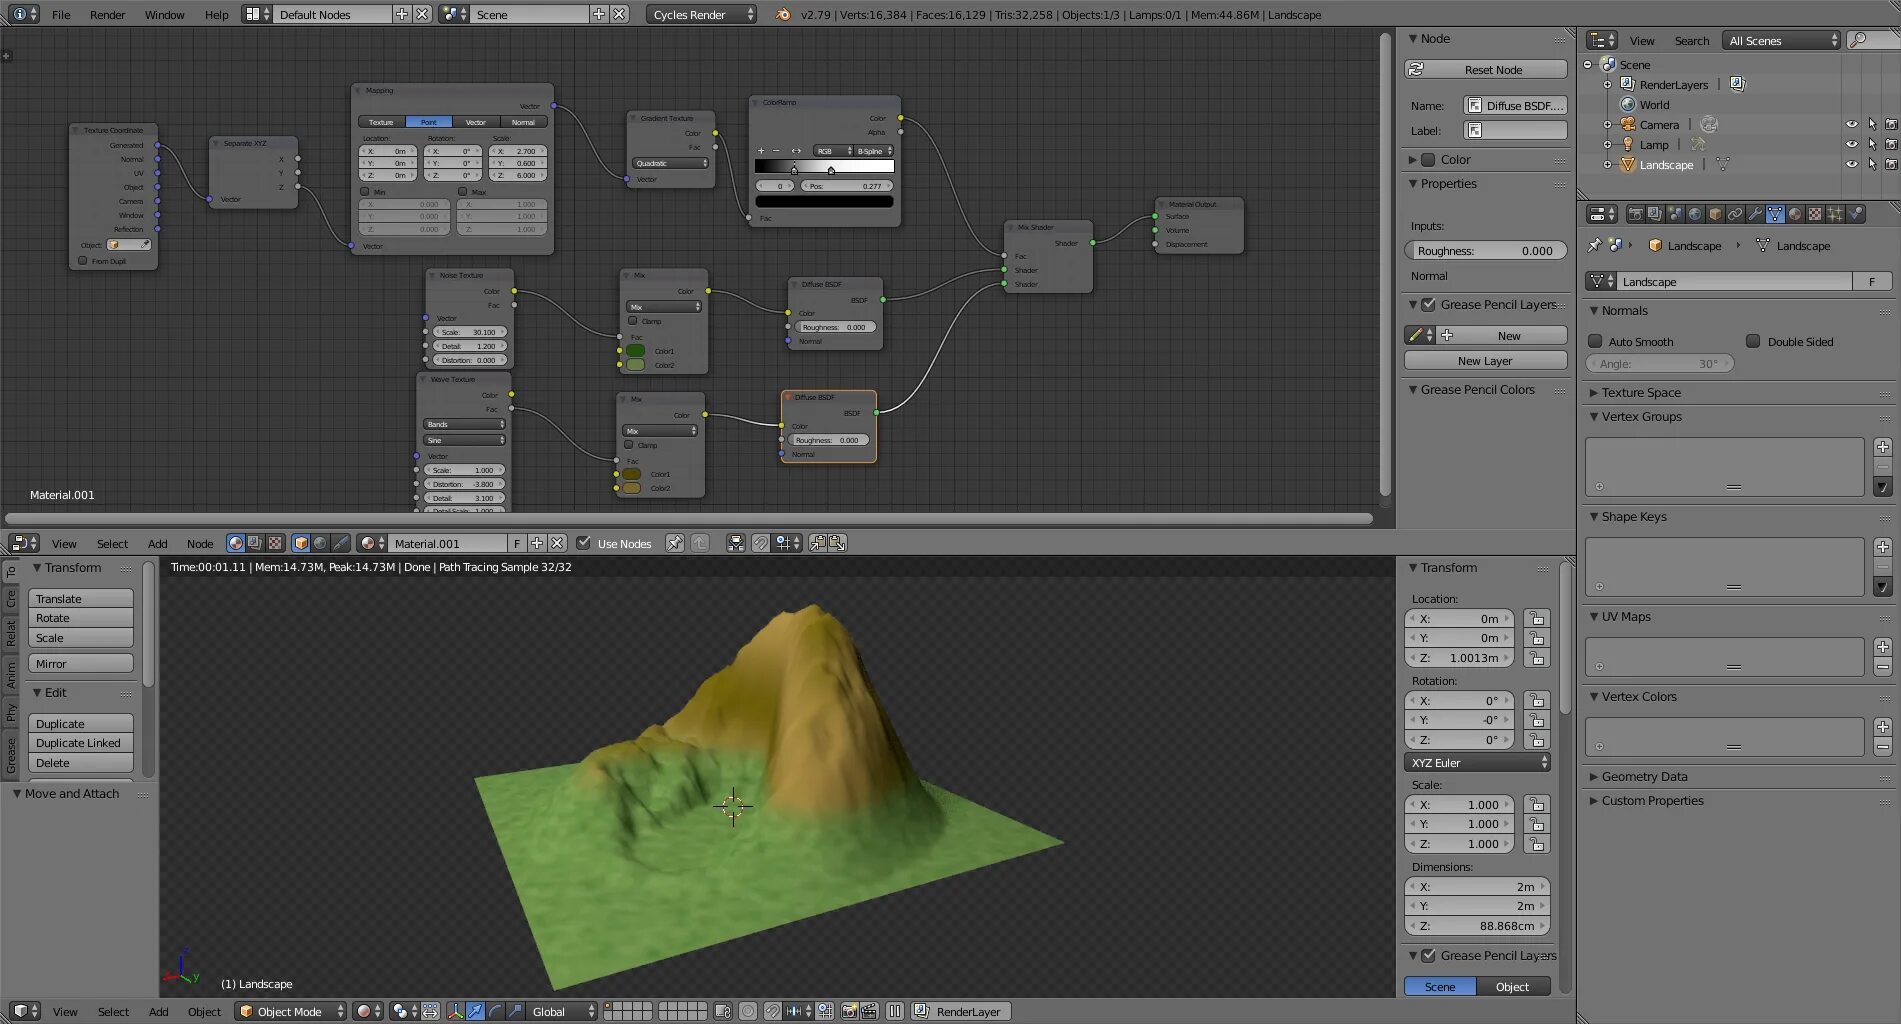Click the Location Z value field
1901x1024 pixels.
point(1460,658)
